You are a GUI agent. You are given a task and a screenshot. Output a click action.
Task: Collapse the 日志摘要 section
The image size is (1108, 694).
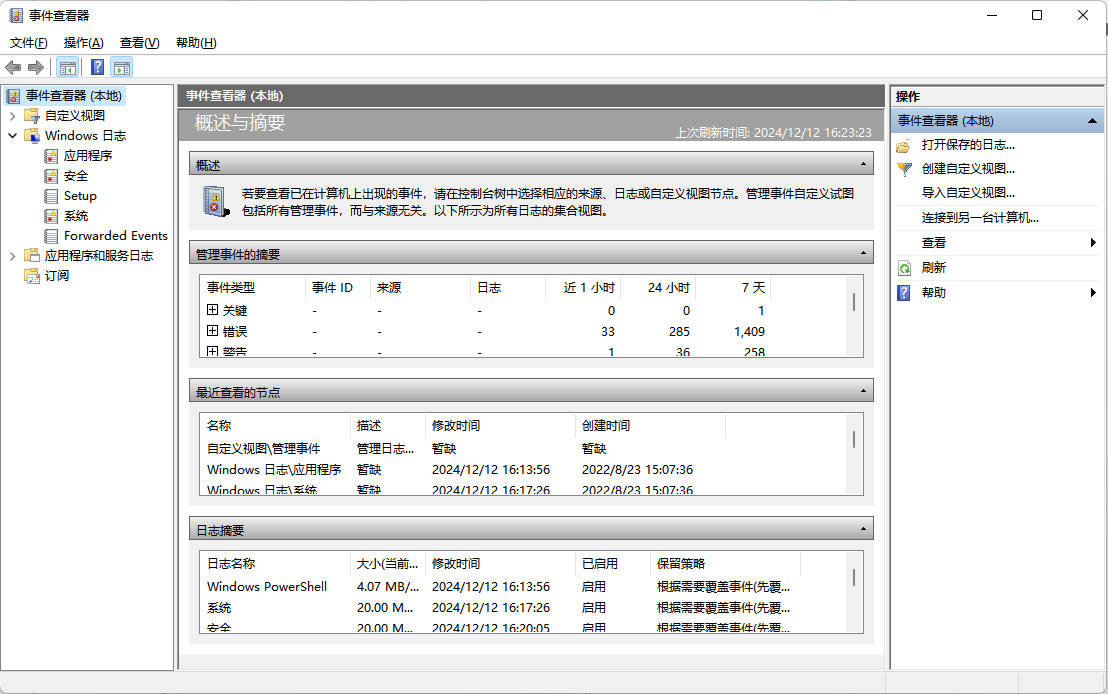click(863, 529)
